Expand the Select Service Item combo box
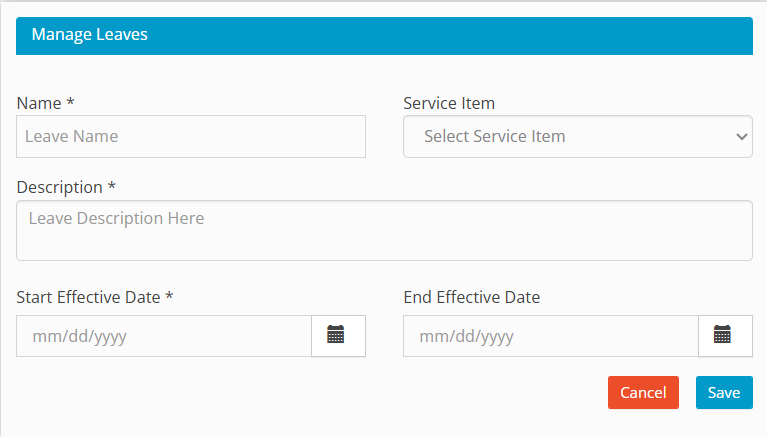This screenshot has width=767, height=437. (577, 136)
